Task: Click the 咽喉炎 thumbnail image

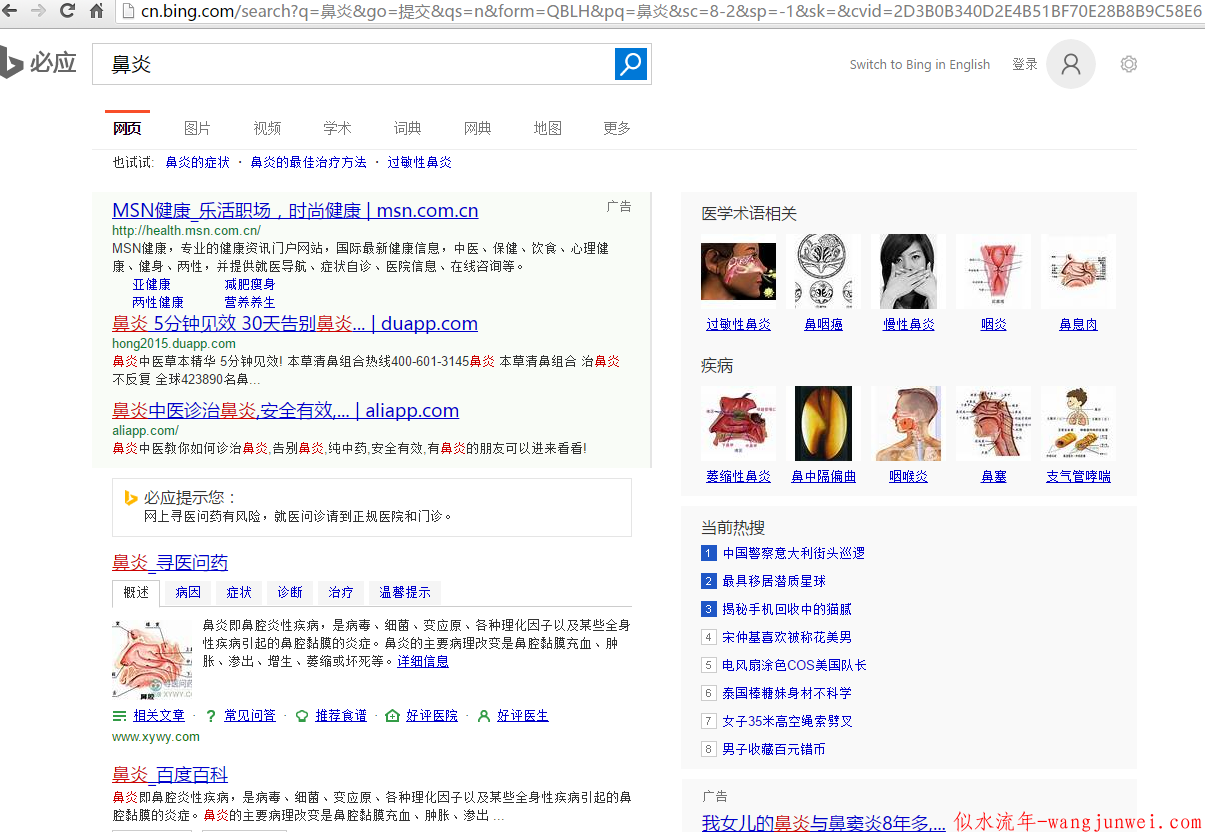Action: coord(908,424)
